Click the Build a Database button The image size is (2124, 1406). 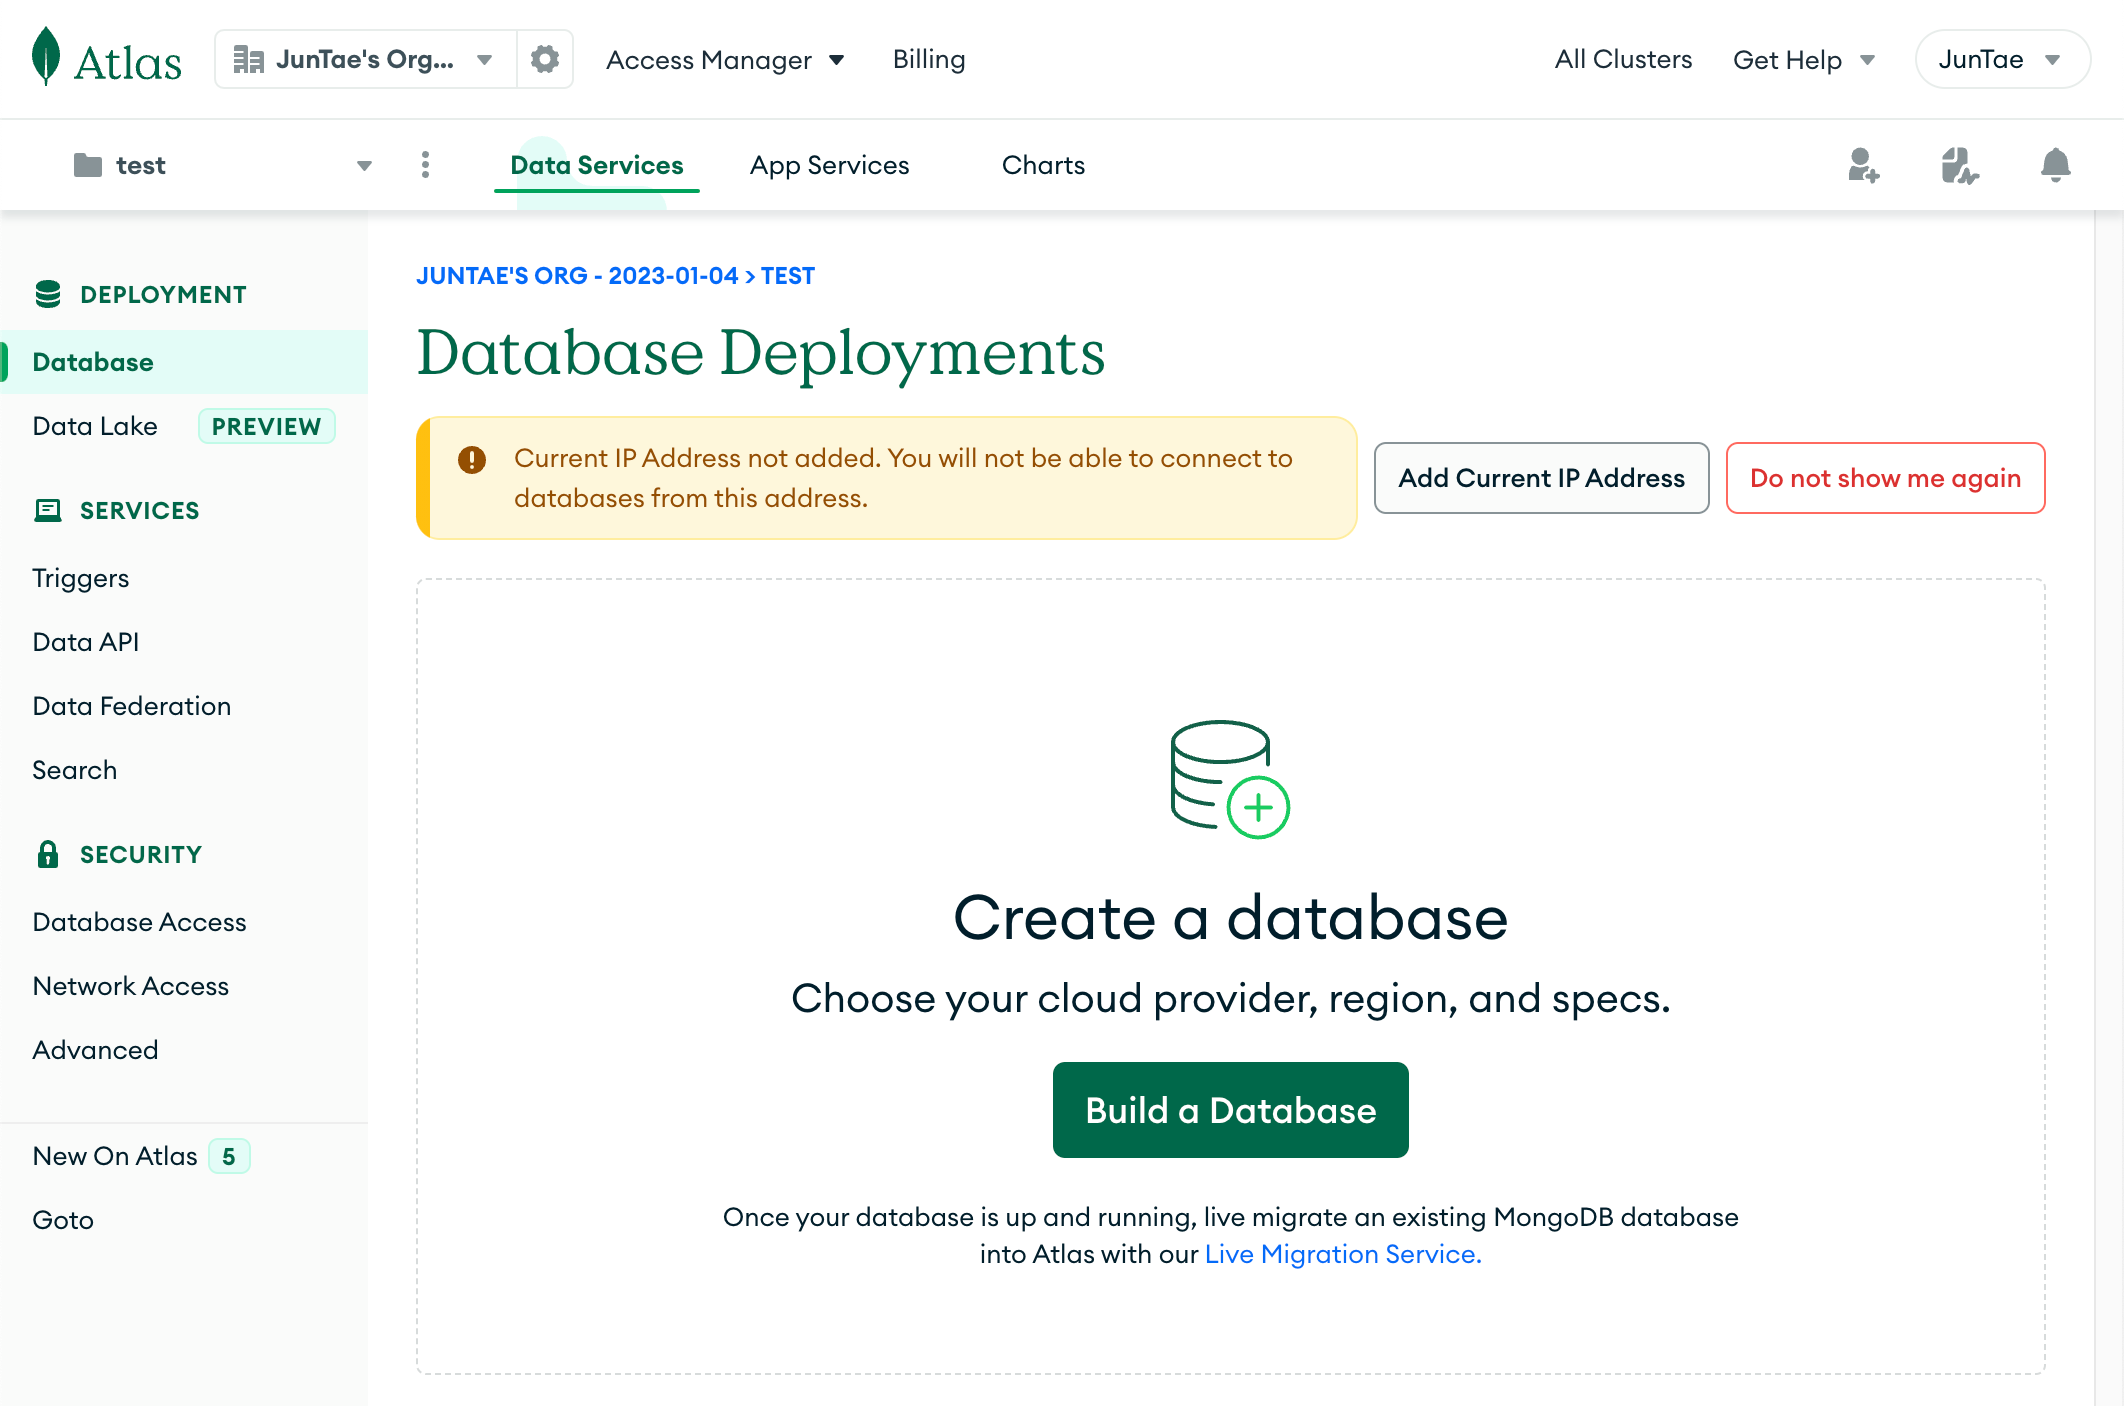[1230, 1110]
